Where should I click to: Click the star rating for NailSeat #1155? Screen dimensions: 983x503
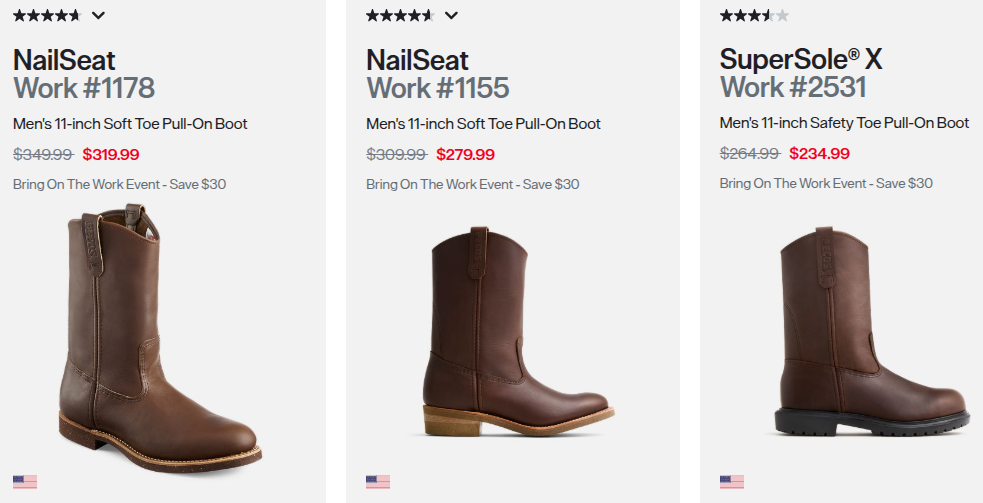click(400, 16)
